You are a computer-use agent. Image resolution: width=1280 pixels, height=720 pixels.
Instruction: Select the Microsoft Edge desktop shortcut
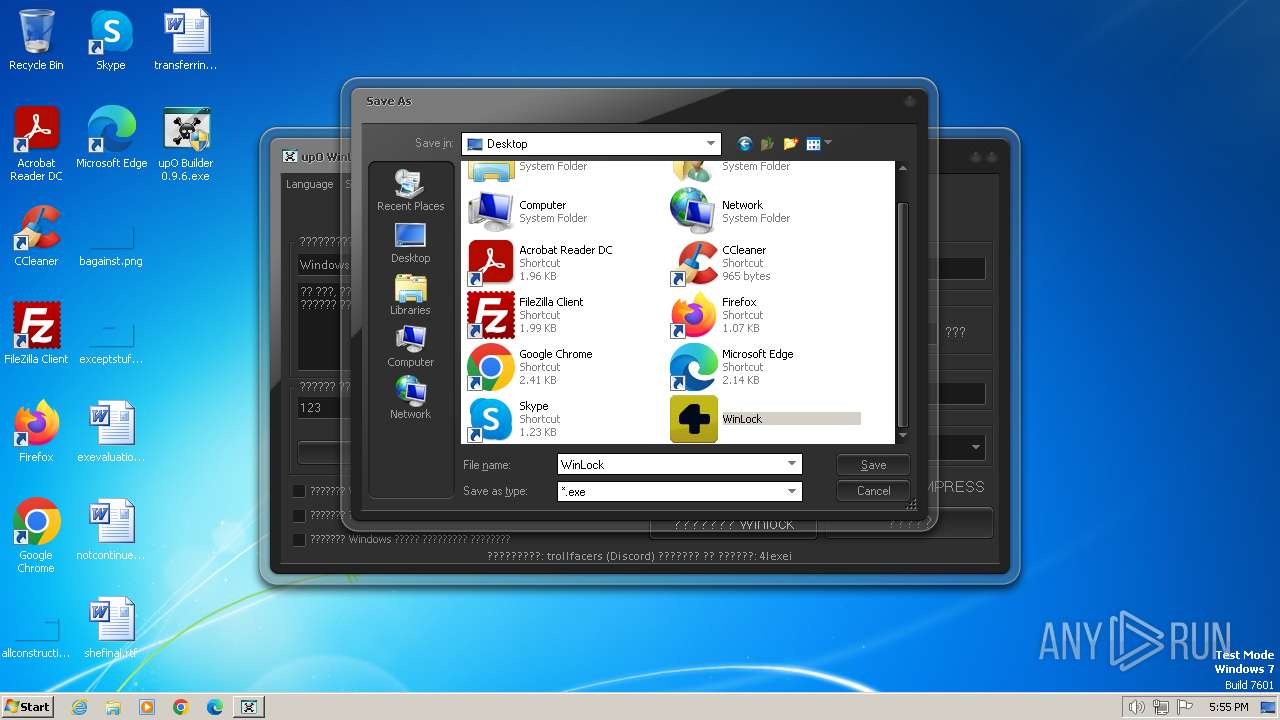pos(111,138)
